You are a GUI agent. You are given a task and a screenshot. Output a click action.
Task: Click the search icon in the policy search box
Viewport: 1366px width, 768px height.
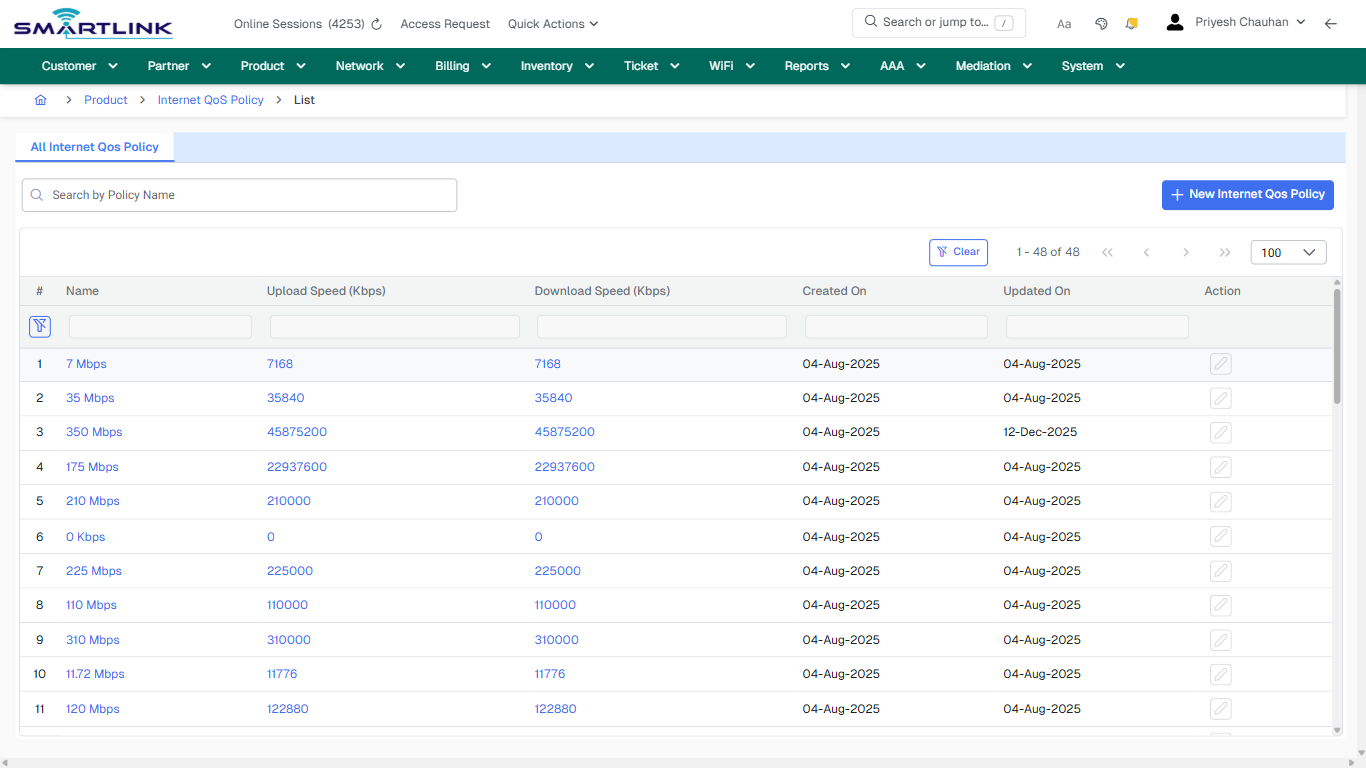tap(37, 194)
